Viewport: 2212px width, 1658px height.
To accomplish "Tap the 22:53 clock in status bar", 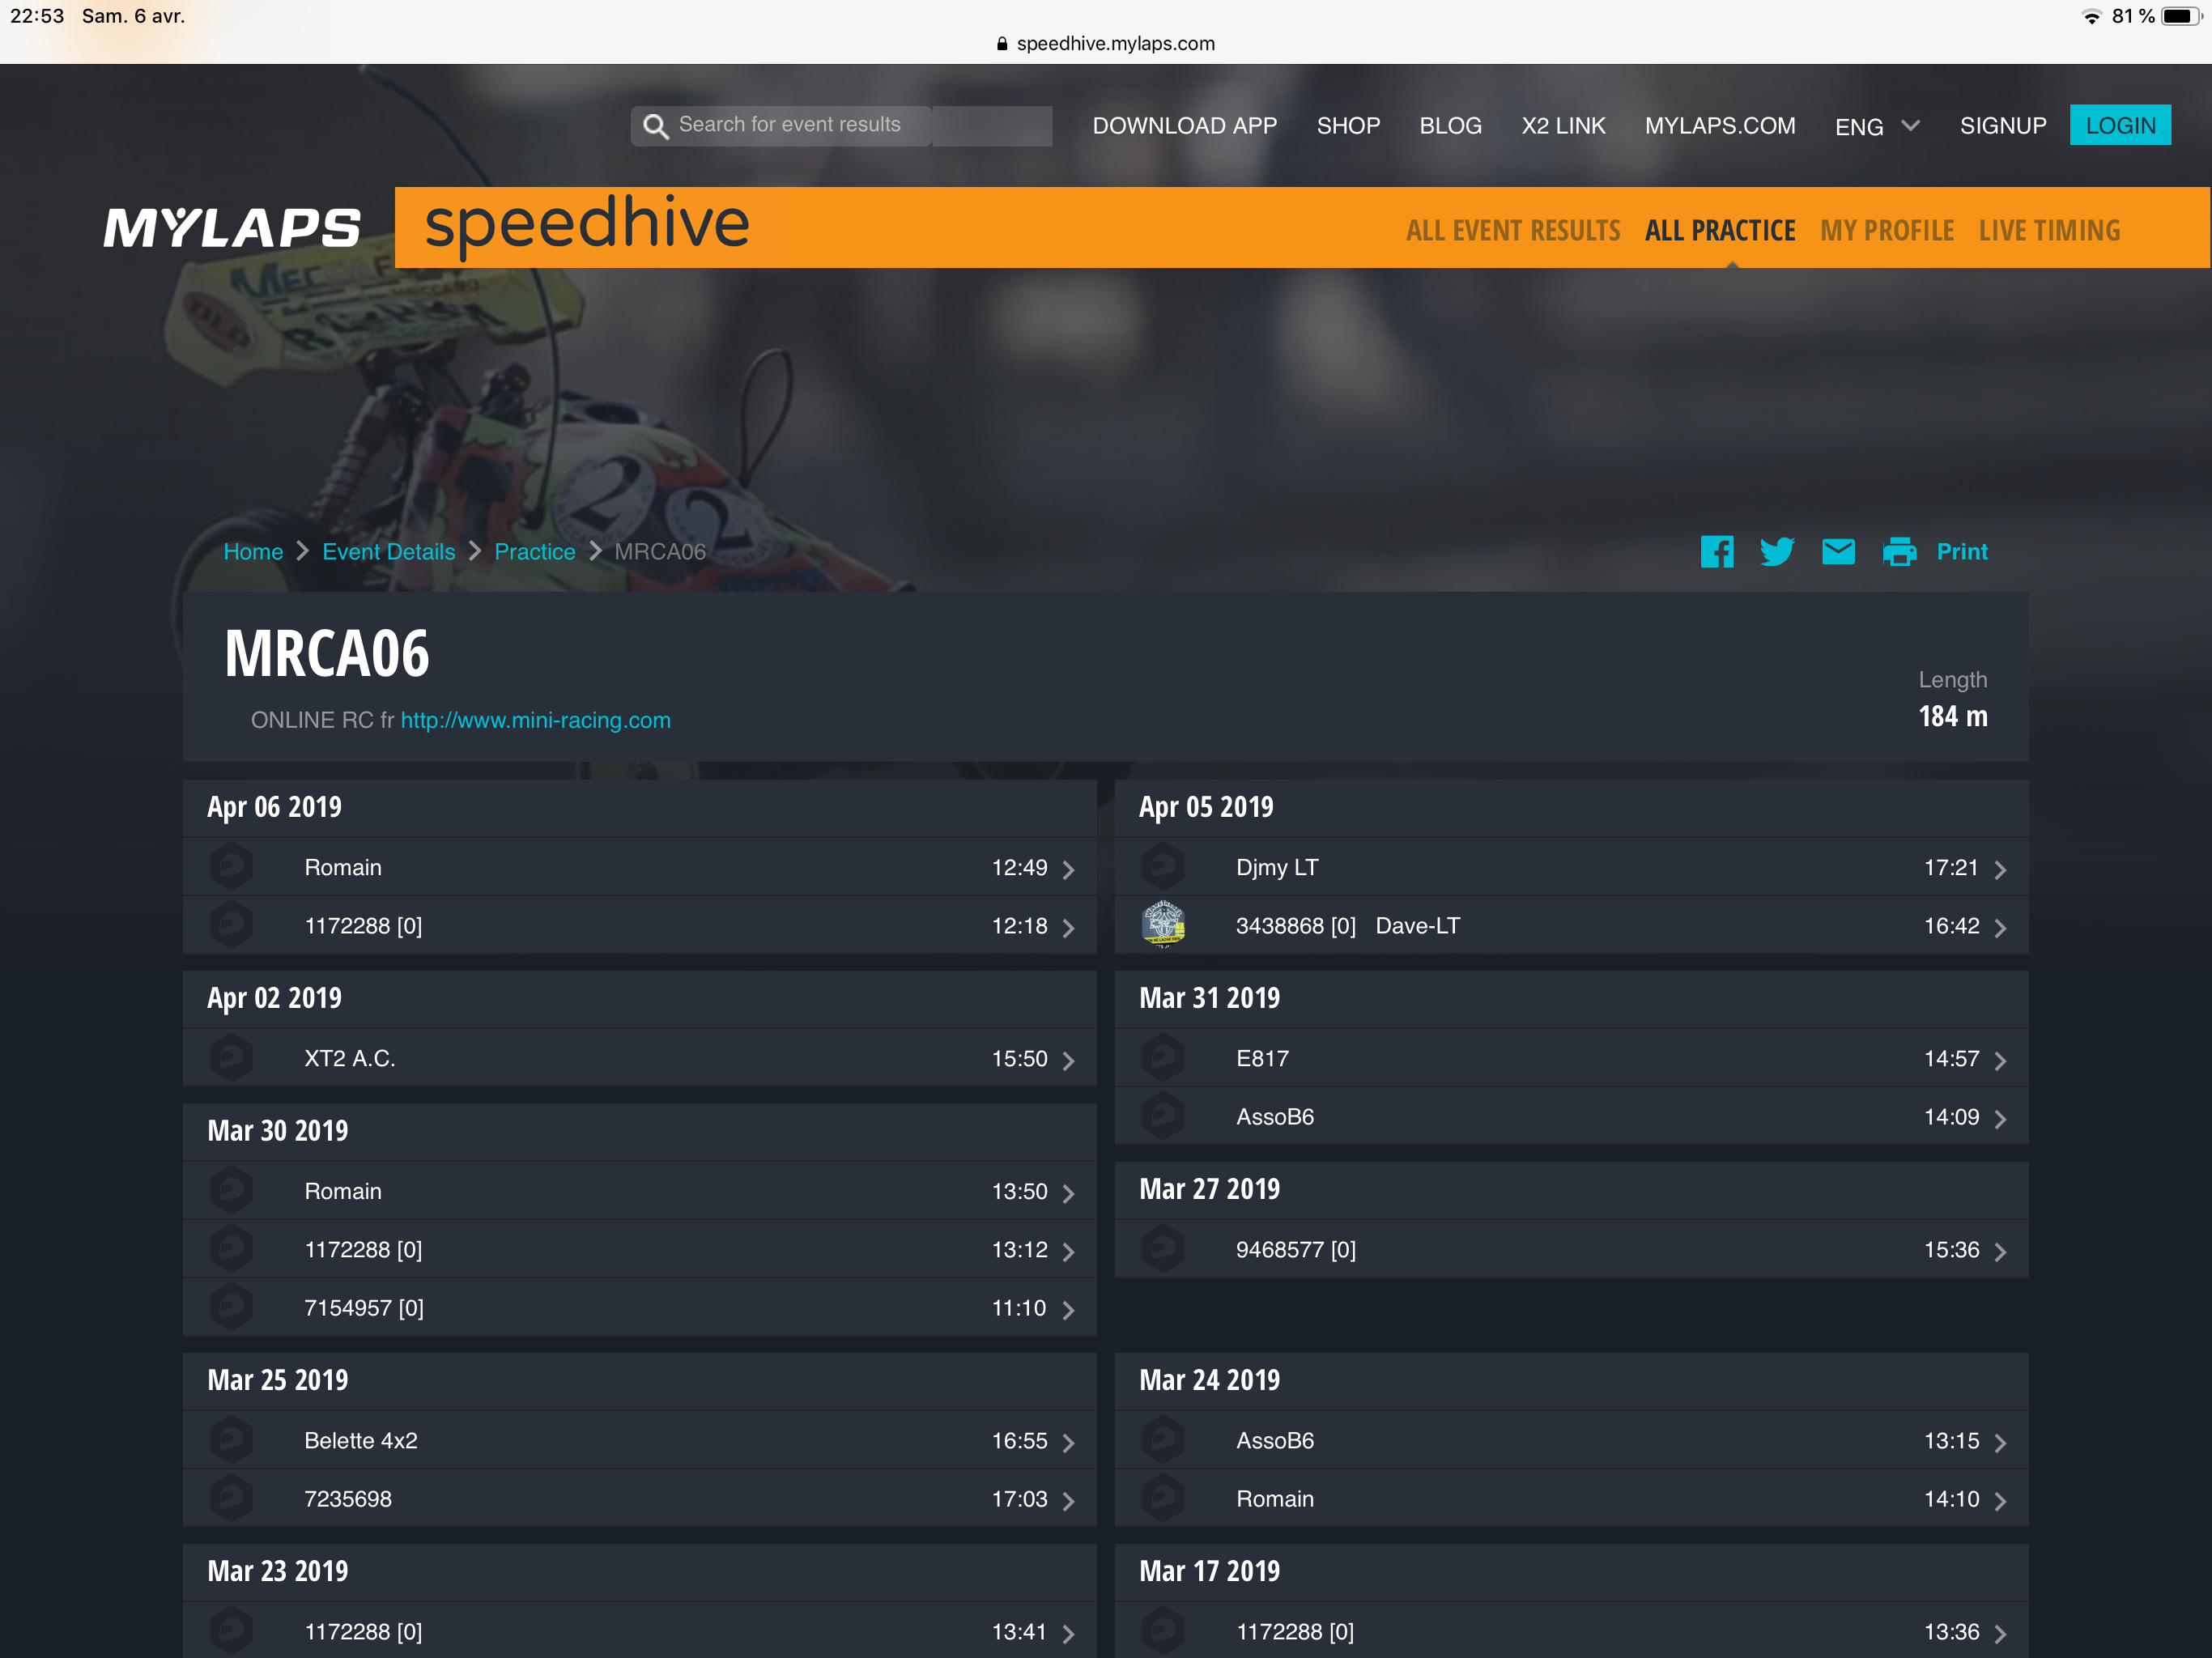I will click(37, 16).
